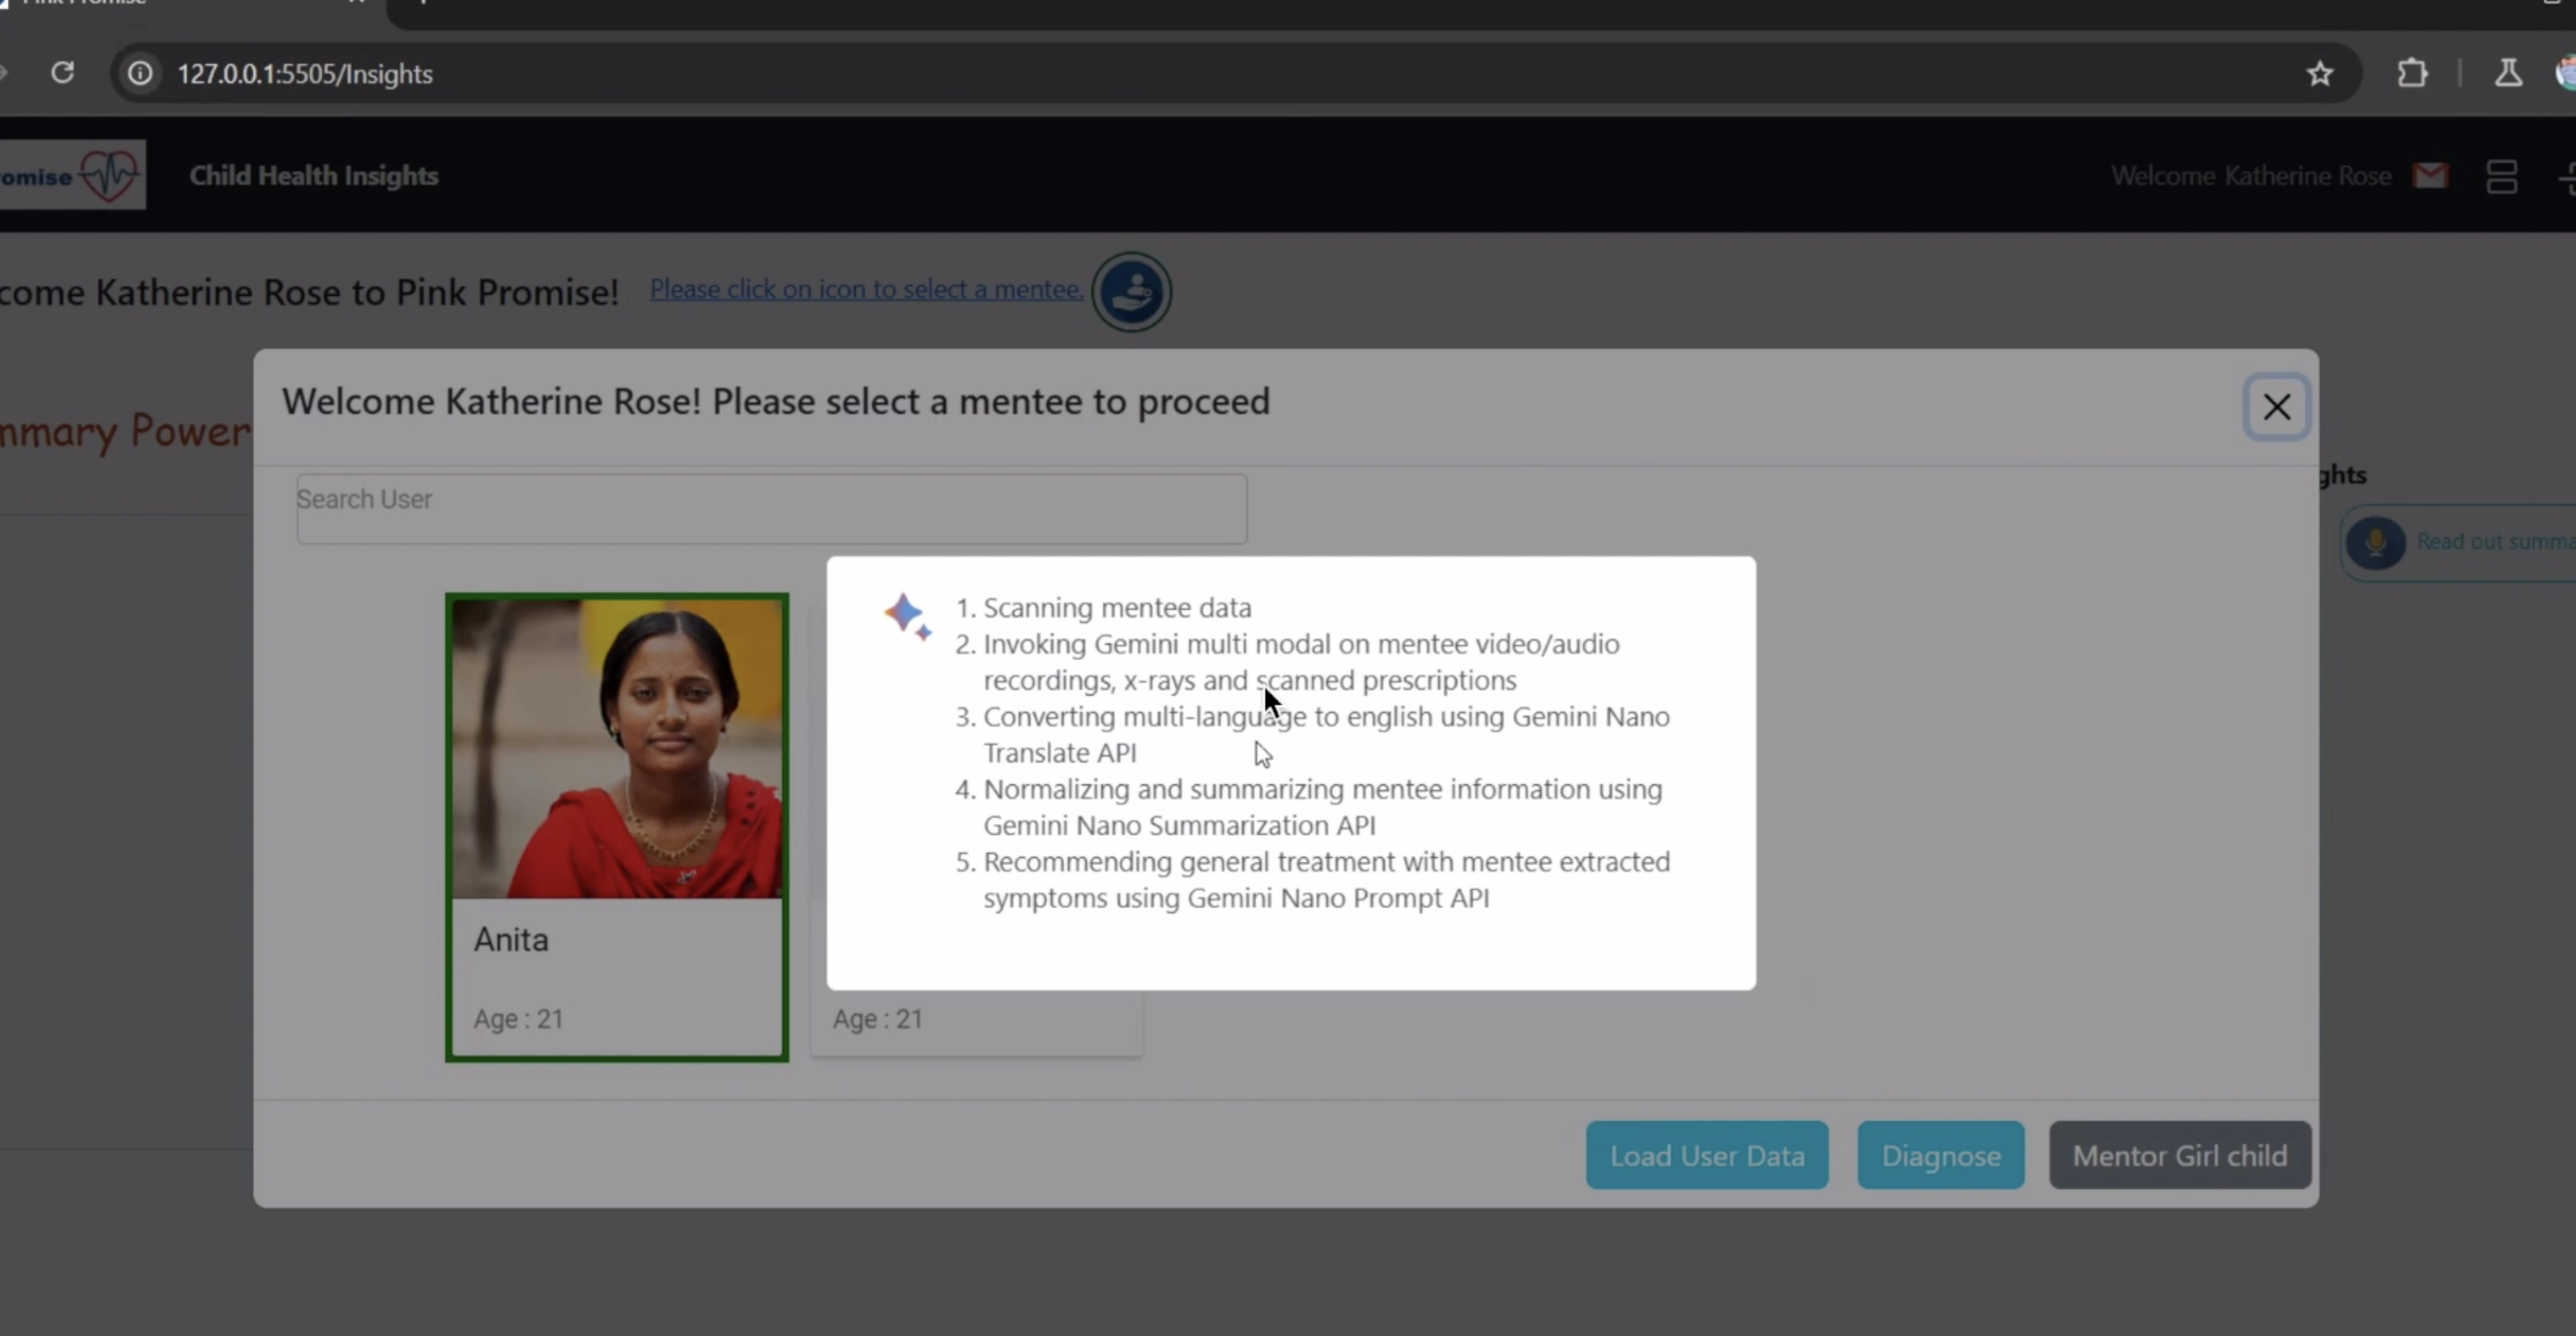The image size is (2576, 1336).
Task: Open browser extensions puzzle icon
Action: pyautogui.click(x=2412, y=74)
